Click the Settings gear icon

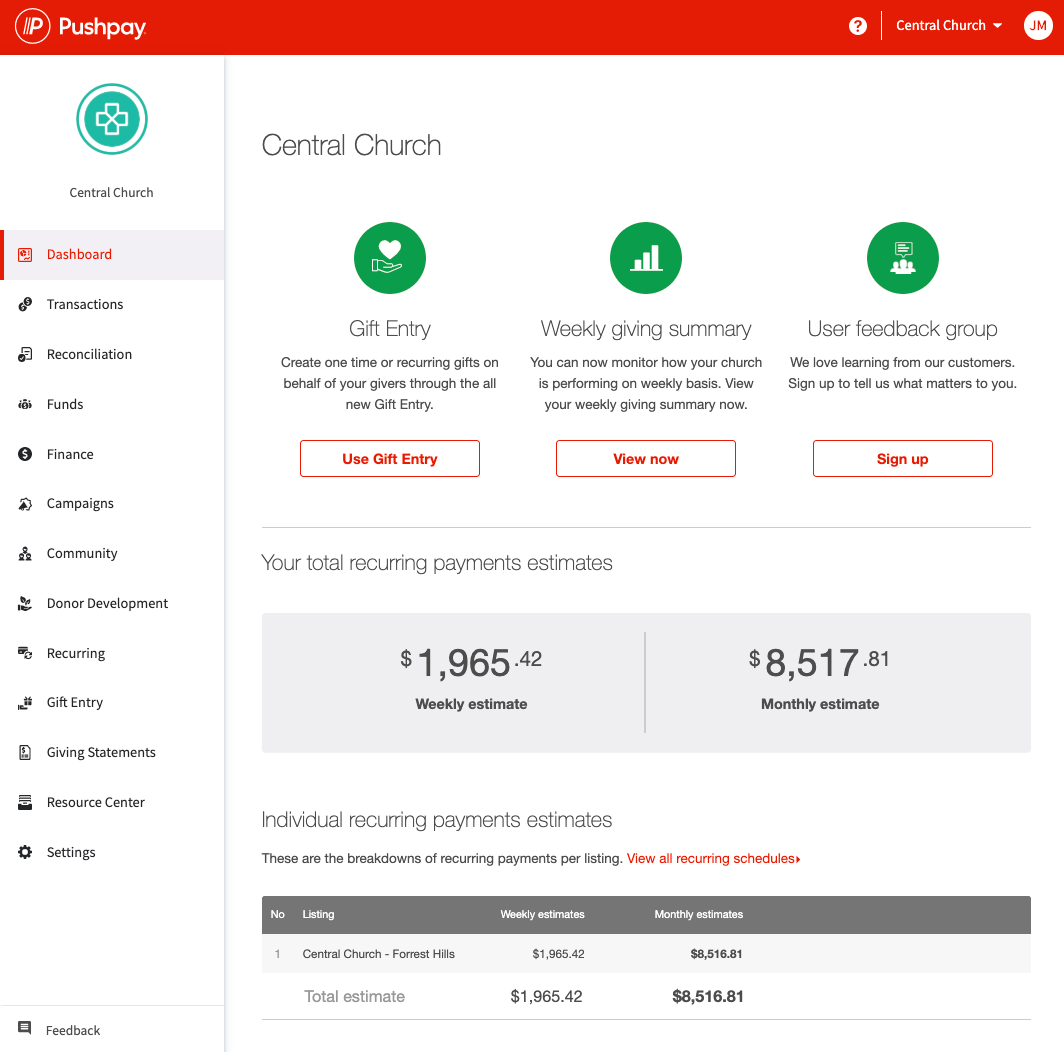click(24, 852)
